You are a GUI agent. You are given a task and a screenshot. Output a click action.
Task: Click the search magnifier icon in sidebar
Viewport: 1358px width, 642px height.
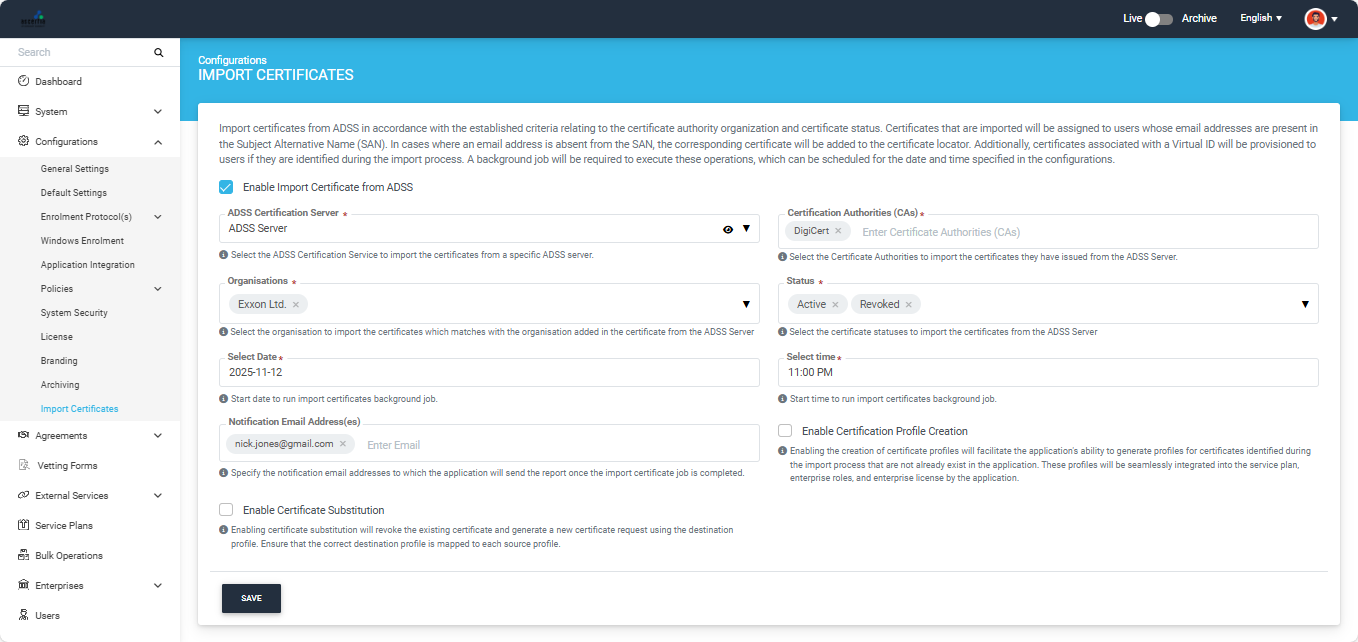point(158,52)
